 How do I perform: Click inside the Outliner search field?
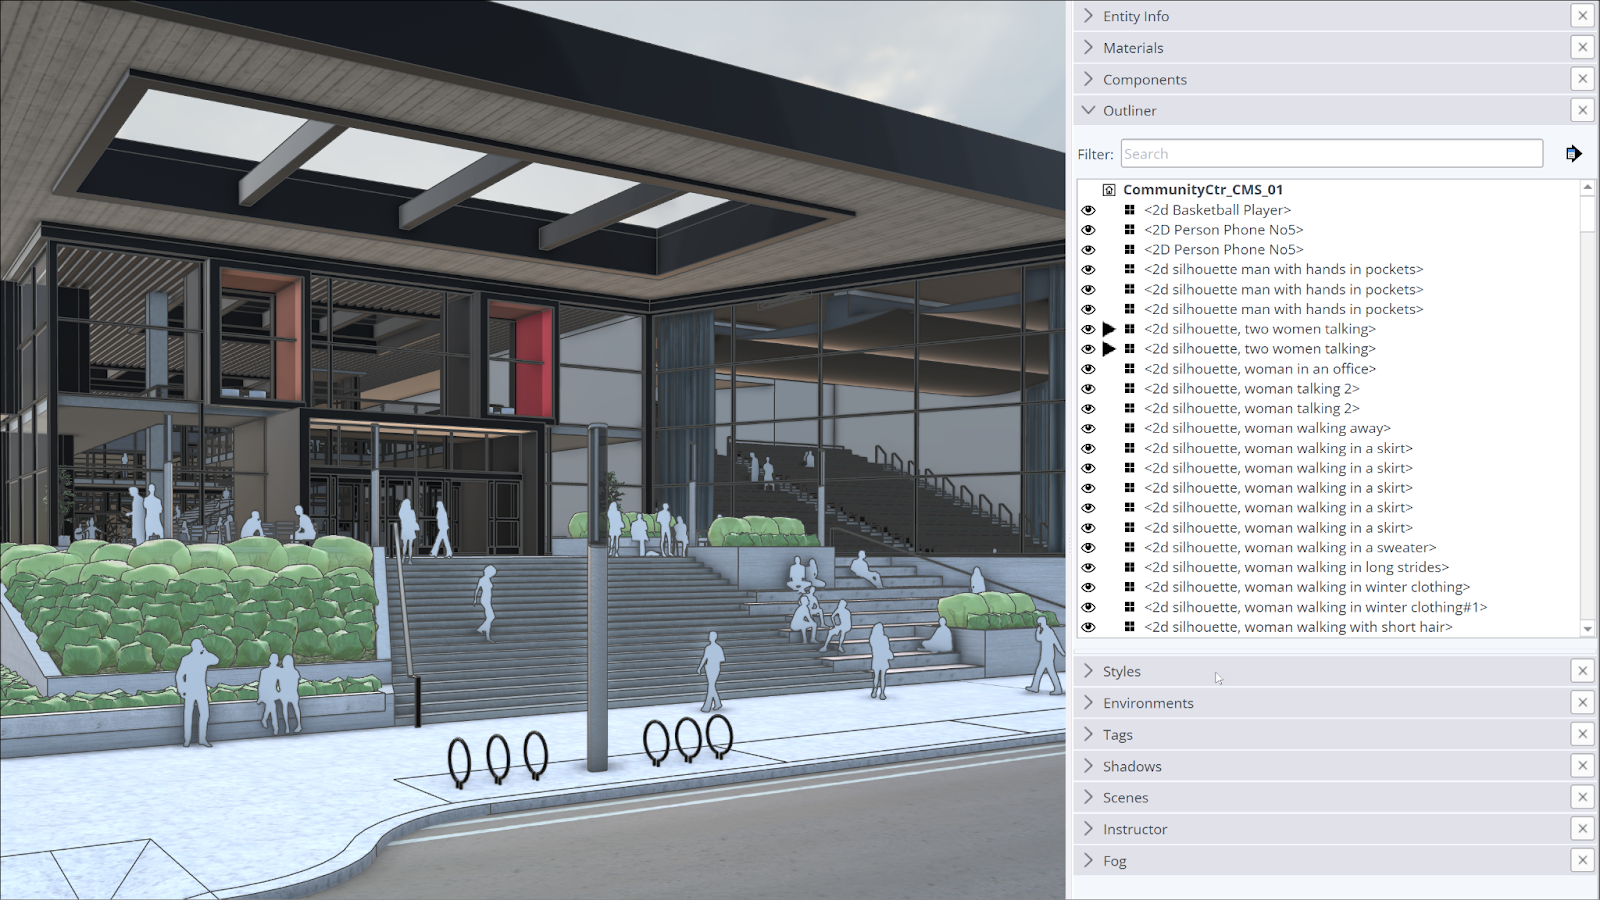(x=1330, y=153)
